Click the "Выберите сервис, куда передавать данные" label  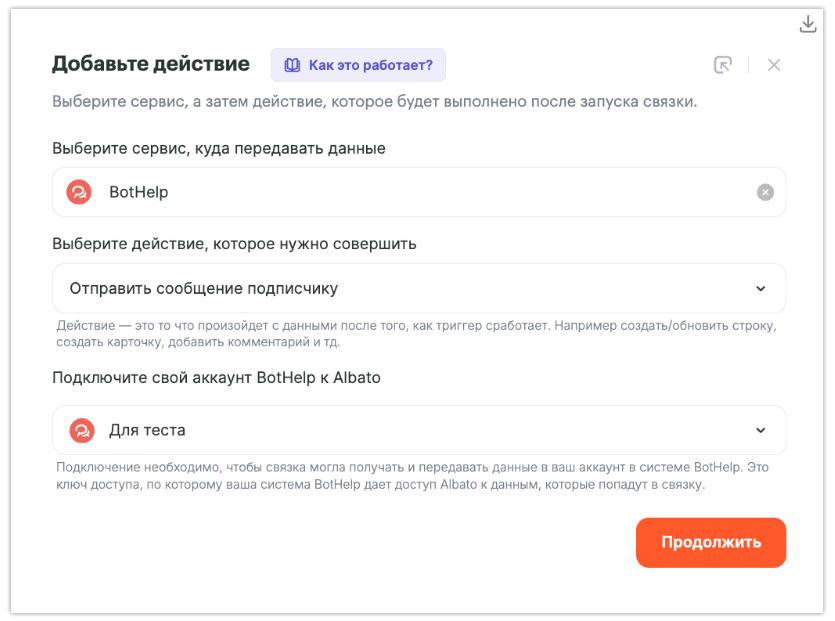coord(219,148)
